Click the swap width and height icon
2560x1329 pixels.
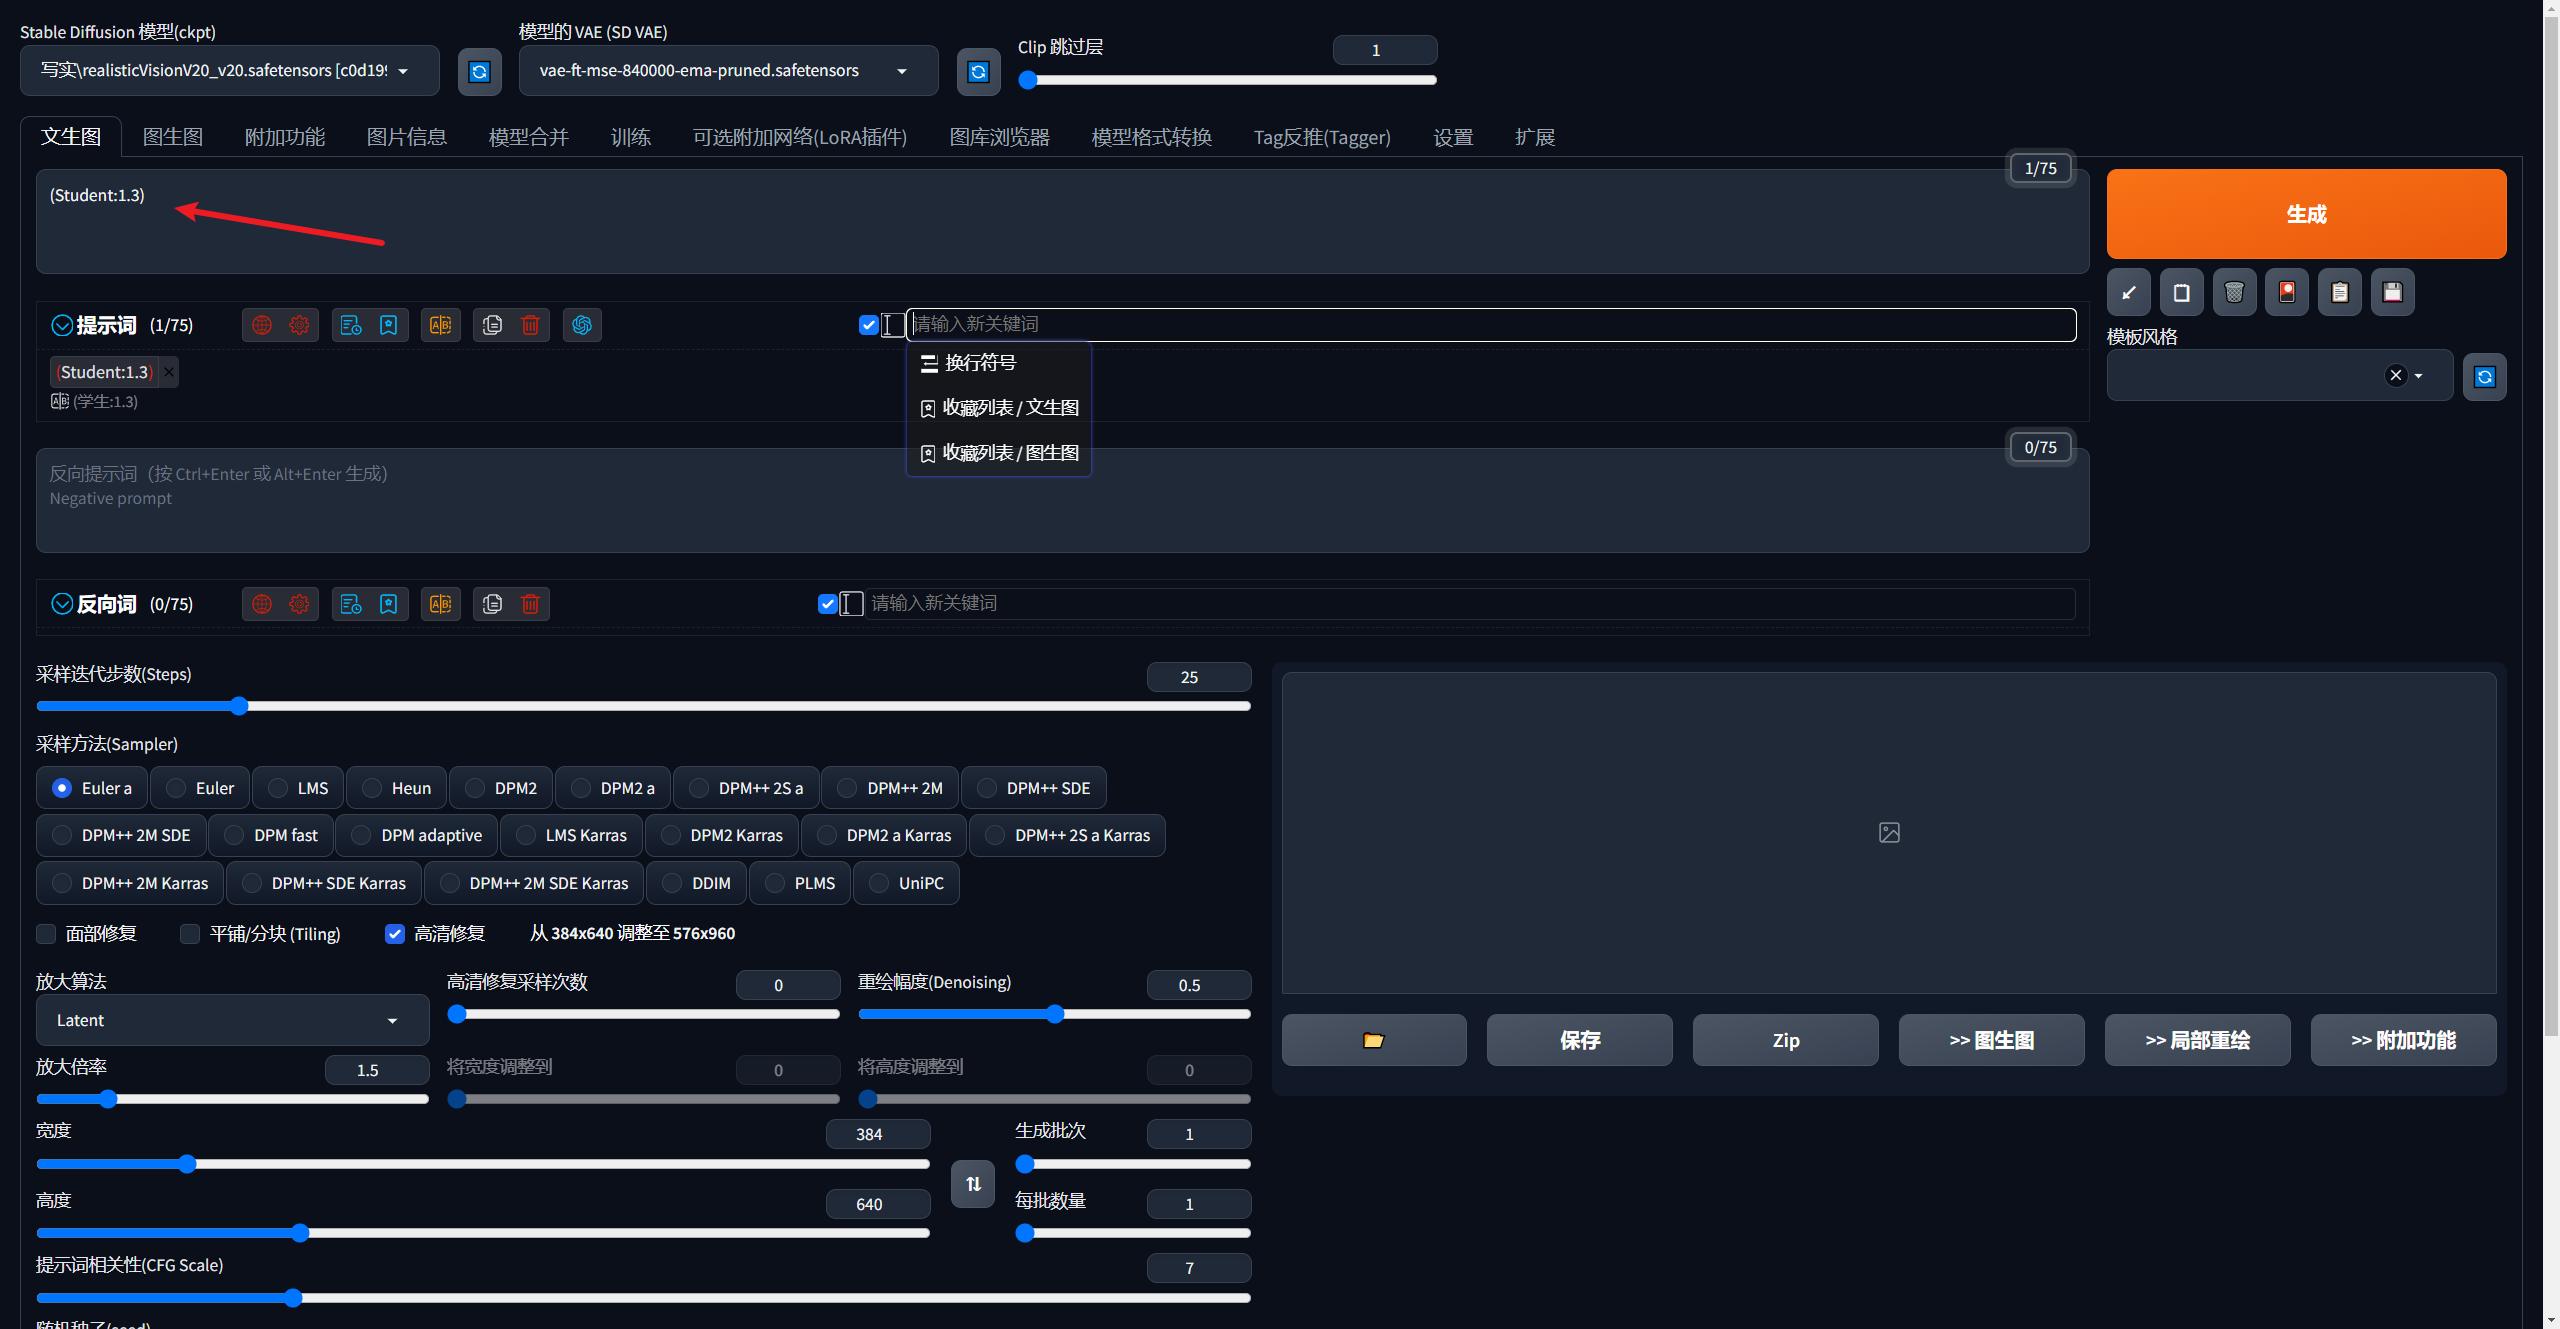pos(973,1184)
